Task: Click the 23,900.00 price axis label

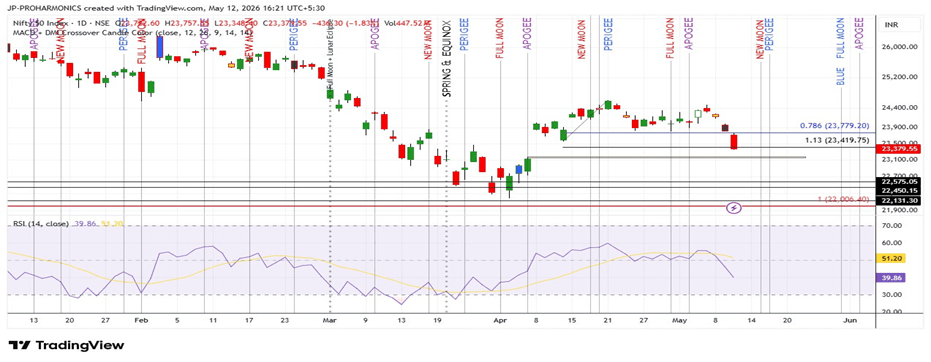Action: (x=900, y=126)
